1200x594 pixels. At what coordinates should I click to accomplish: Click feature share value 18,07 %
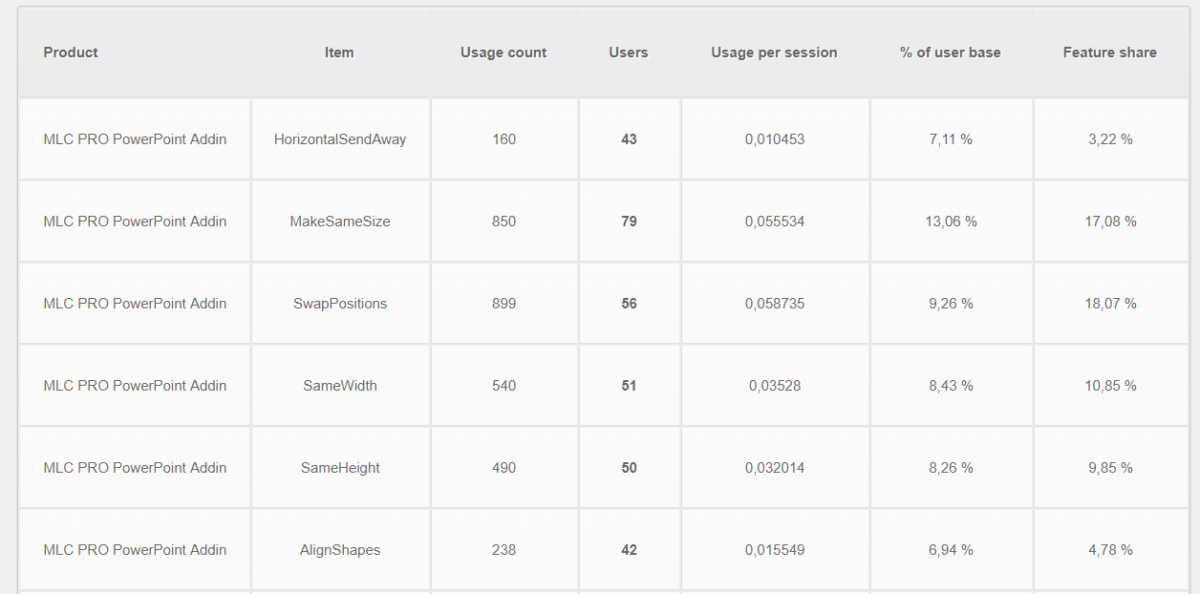point(1110,303)
